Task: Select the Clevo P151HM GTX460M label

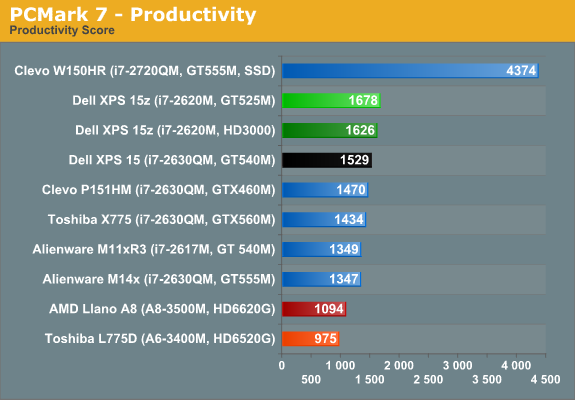Action: (158, 190)
